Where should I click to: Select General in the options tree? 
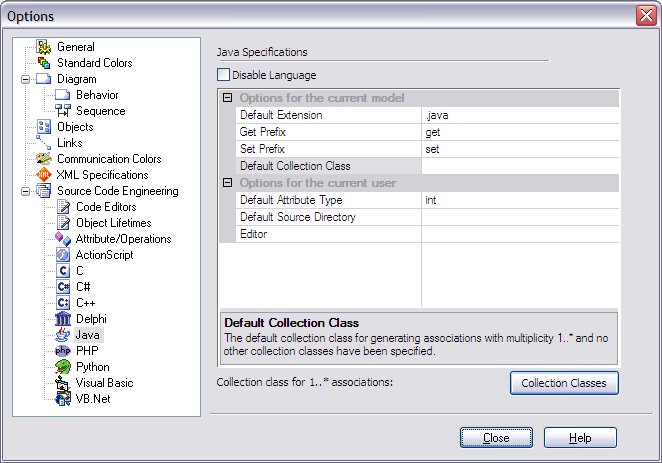click(x=76, y=47)
